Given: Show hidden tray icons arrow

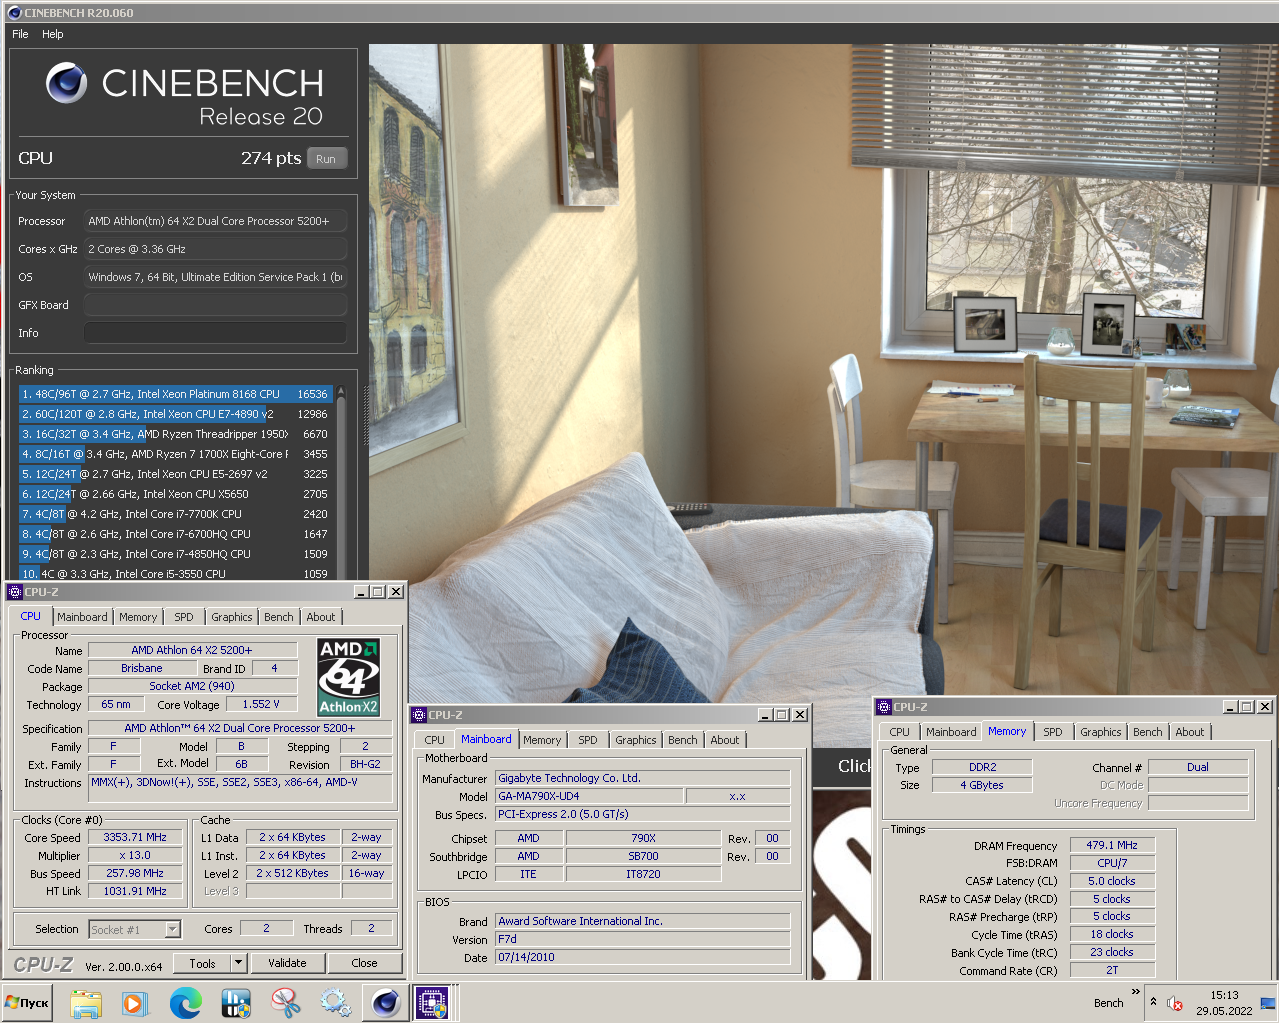Looking at the screenshot, I should (1153, 1002).
